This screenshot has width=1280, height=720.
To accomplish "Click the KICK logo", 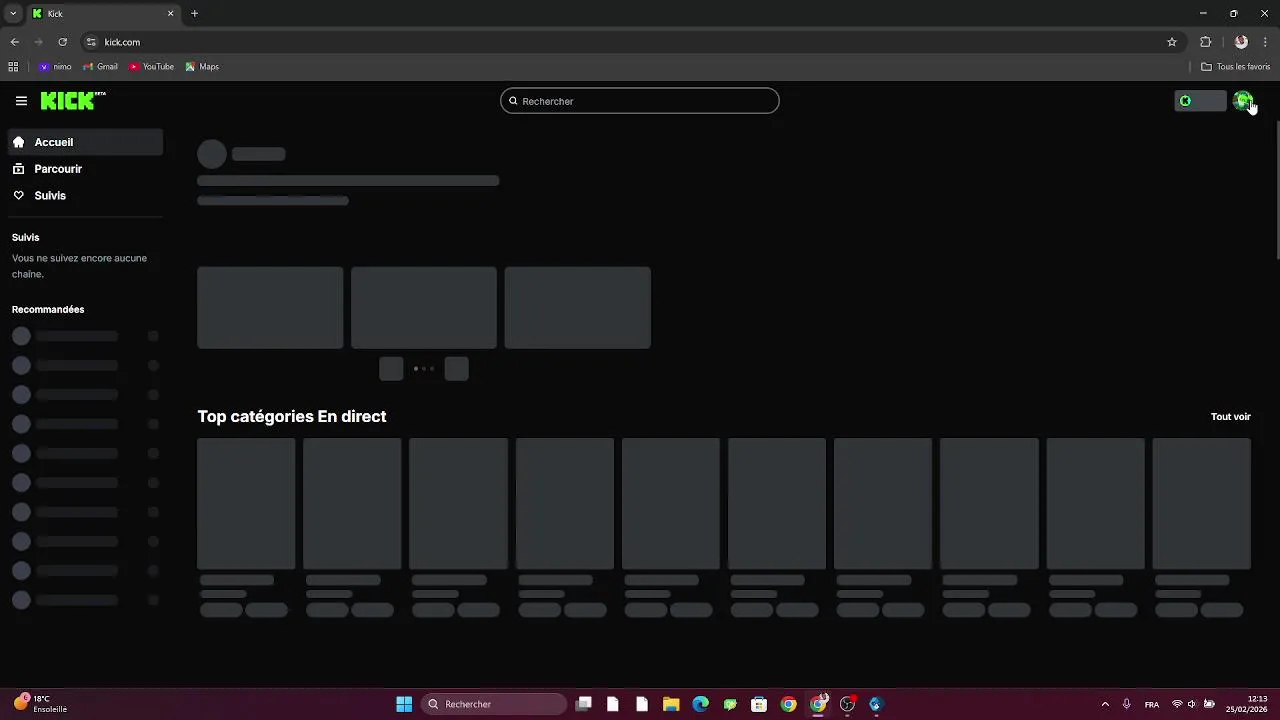I will [x=73, y=100].
